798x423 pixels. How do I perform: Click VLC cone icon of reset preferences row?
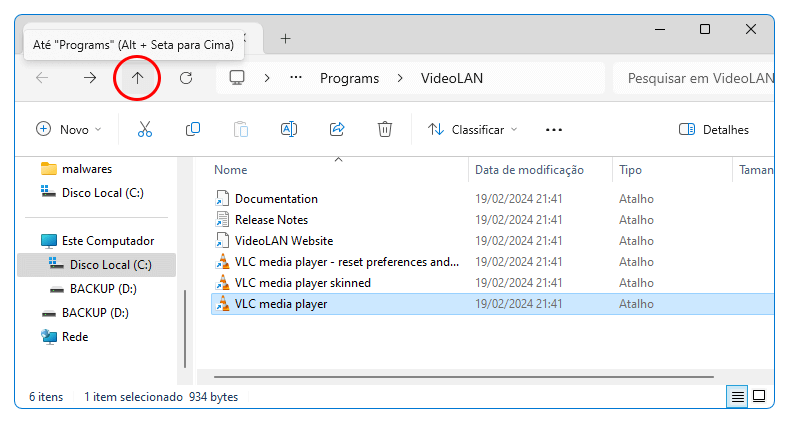[x=222, y=262]
